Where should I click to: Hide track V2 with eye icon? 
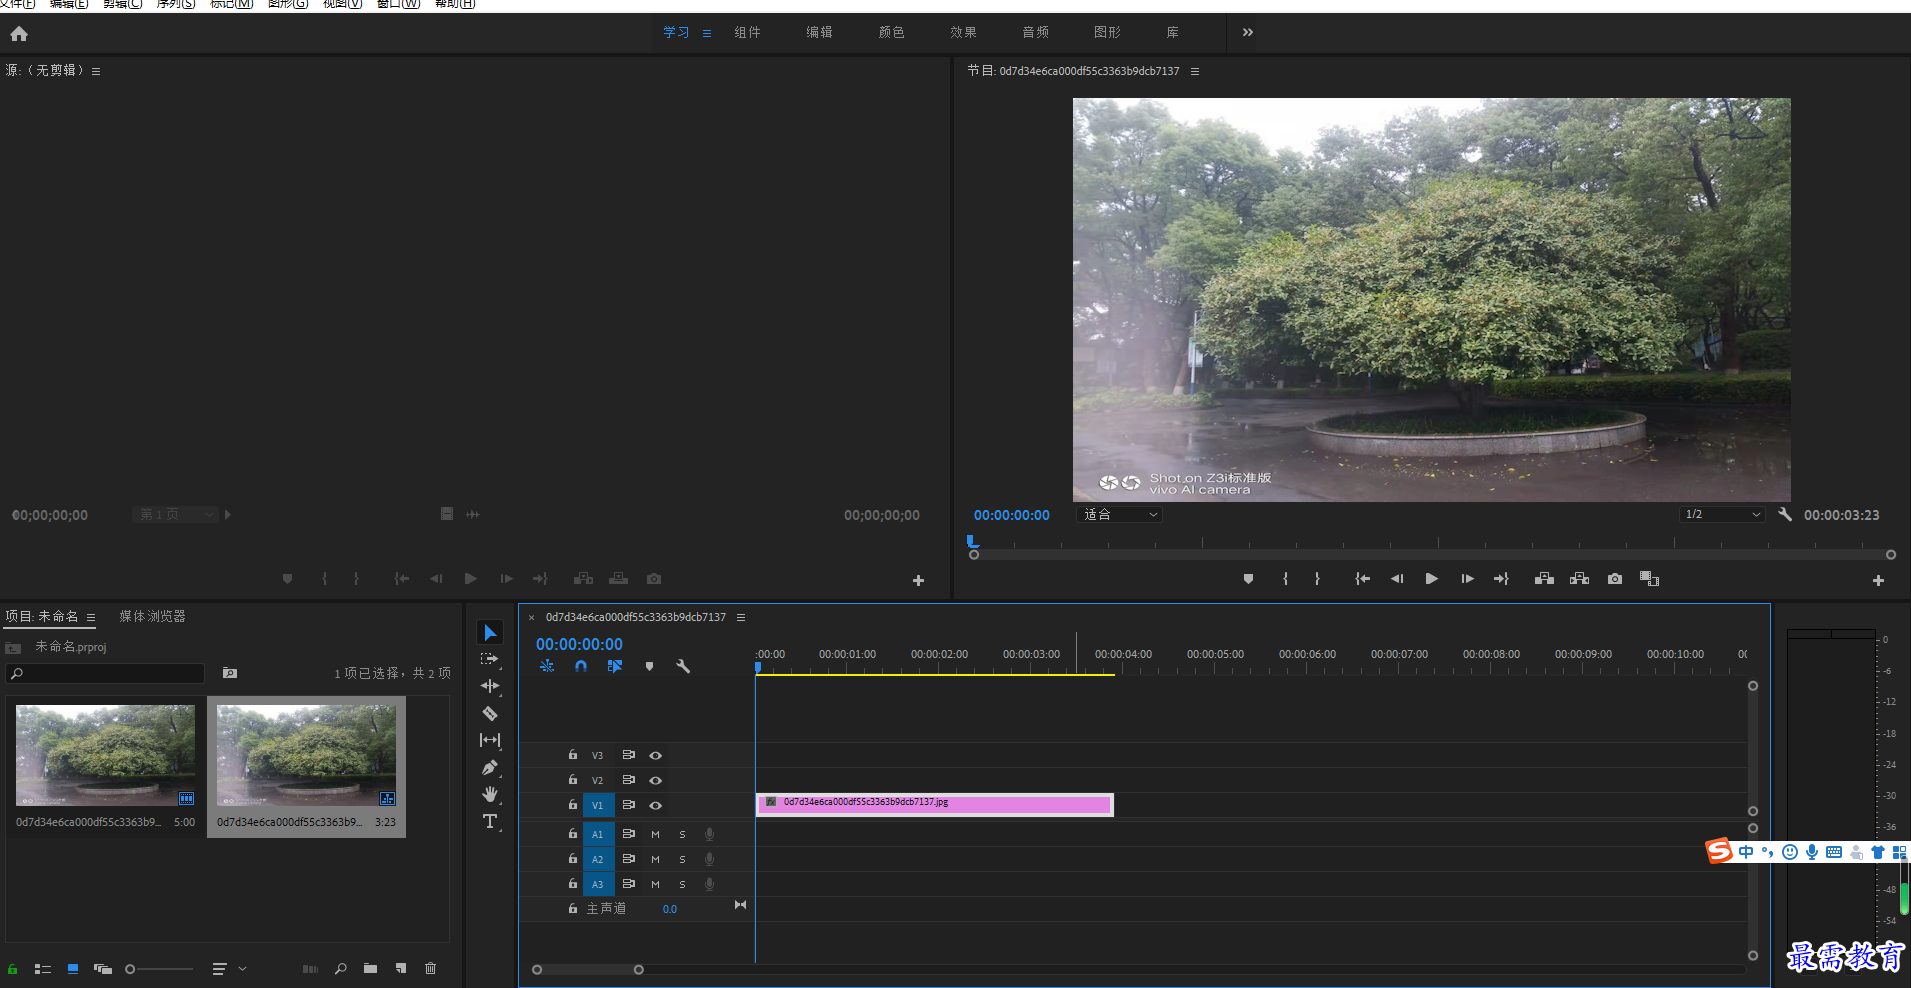pyautogui.click(x=655, y=780)
